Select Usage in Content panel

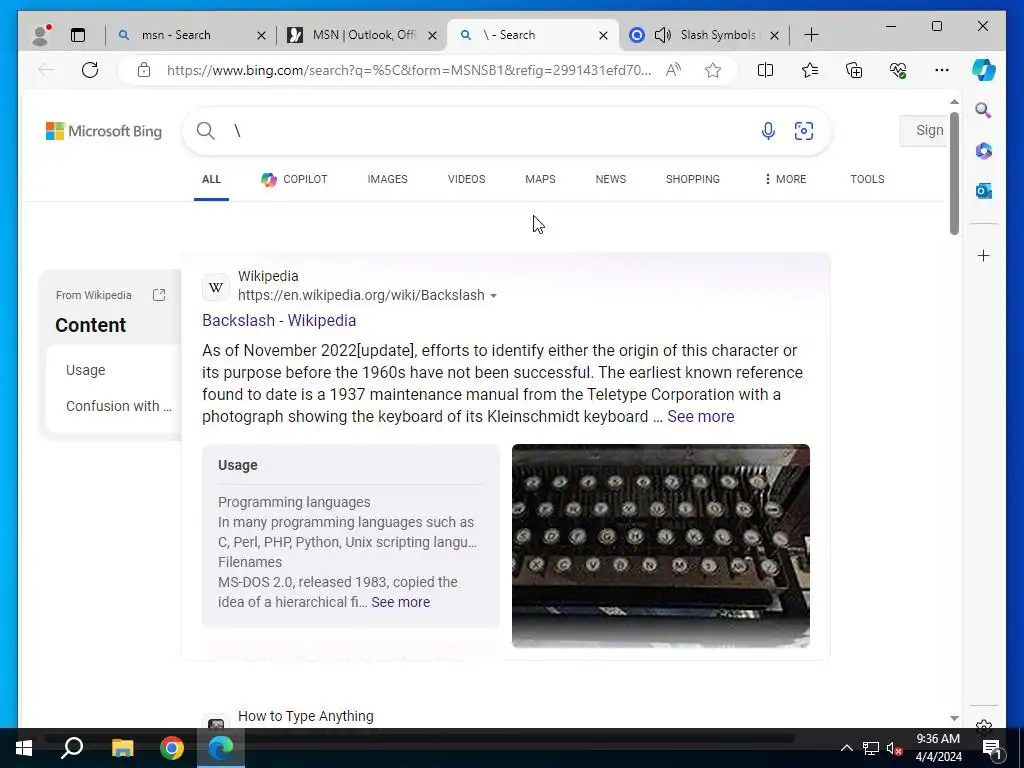tap(86, 370)
